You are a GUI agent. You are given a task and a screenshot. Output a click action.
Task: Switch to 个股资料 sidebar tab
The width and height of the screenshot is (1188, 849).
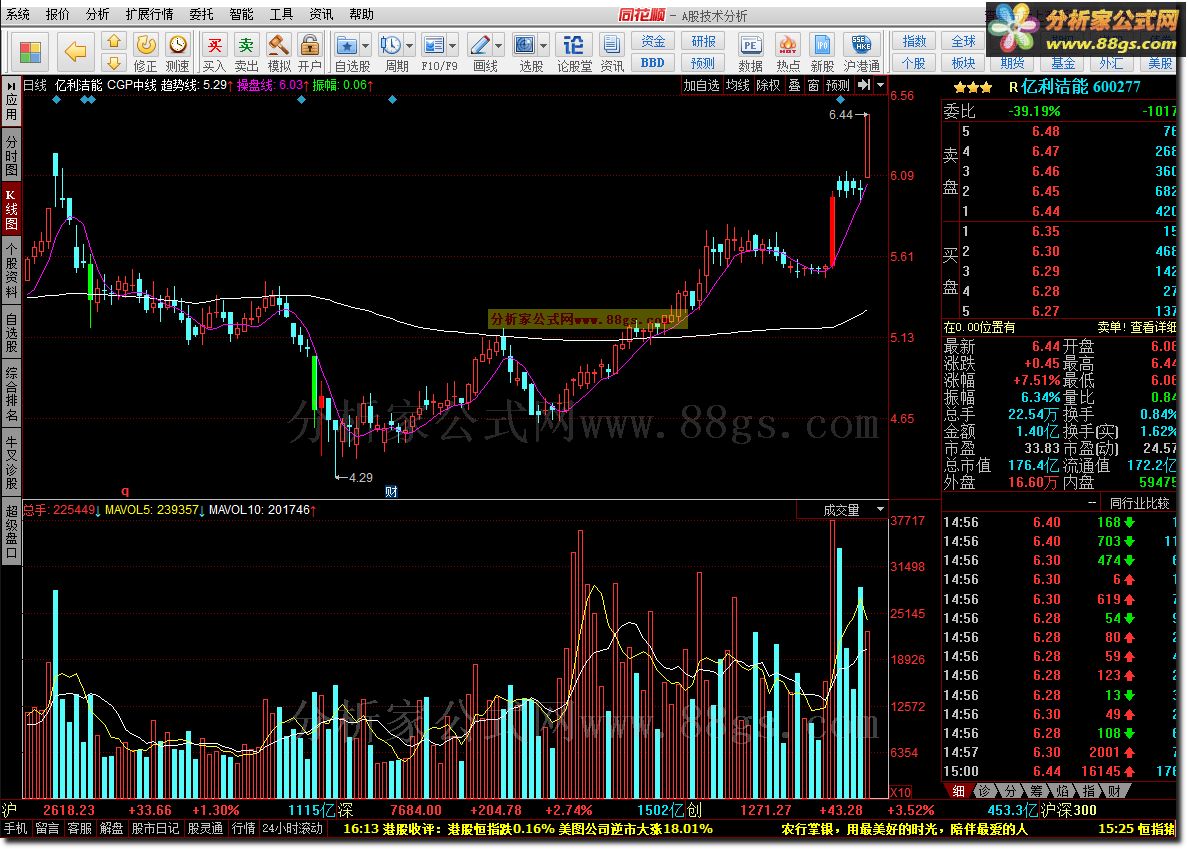point(11,270)
